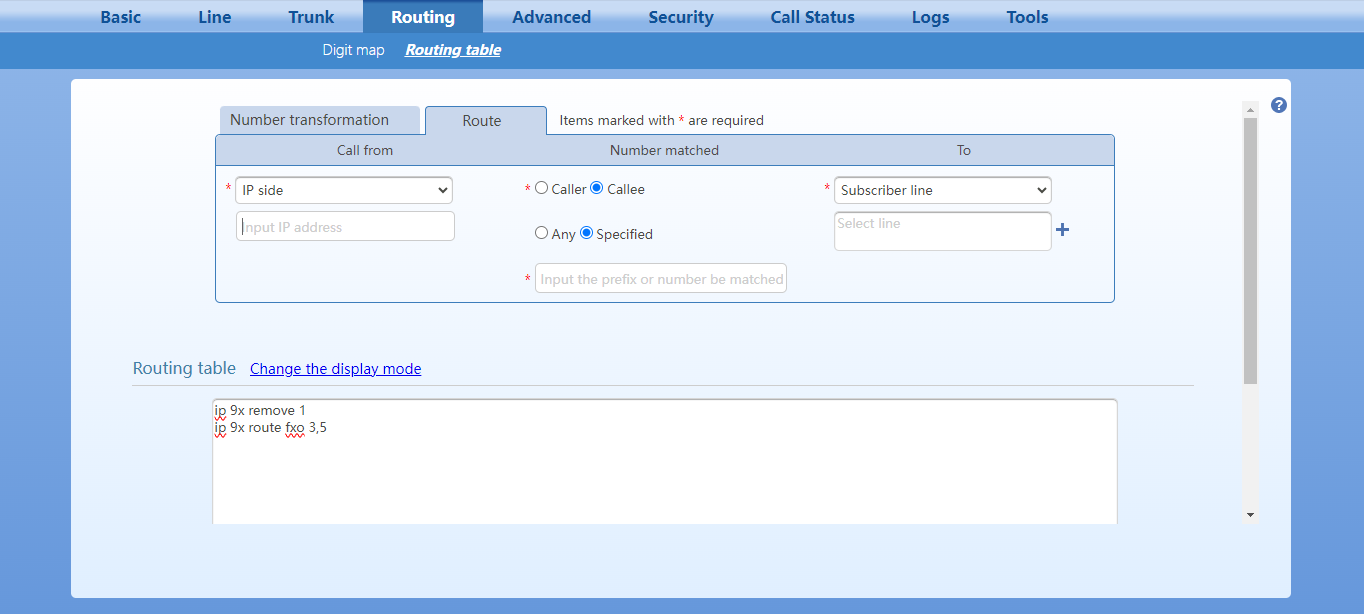Image resolution: width=1364 pixels, height=614 pixels.
Task: Expand the Subscriber line dropdown
Action: tap(942, 190)
